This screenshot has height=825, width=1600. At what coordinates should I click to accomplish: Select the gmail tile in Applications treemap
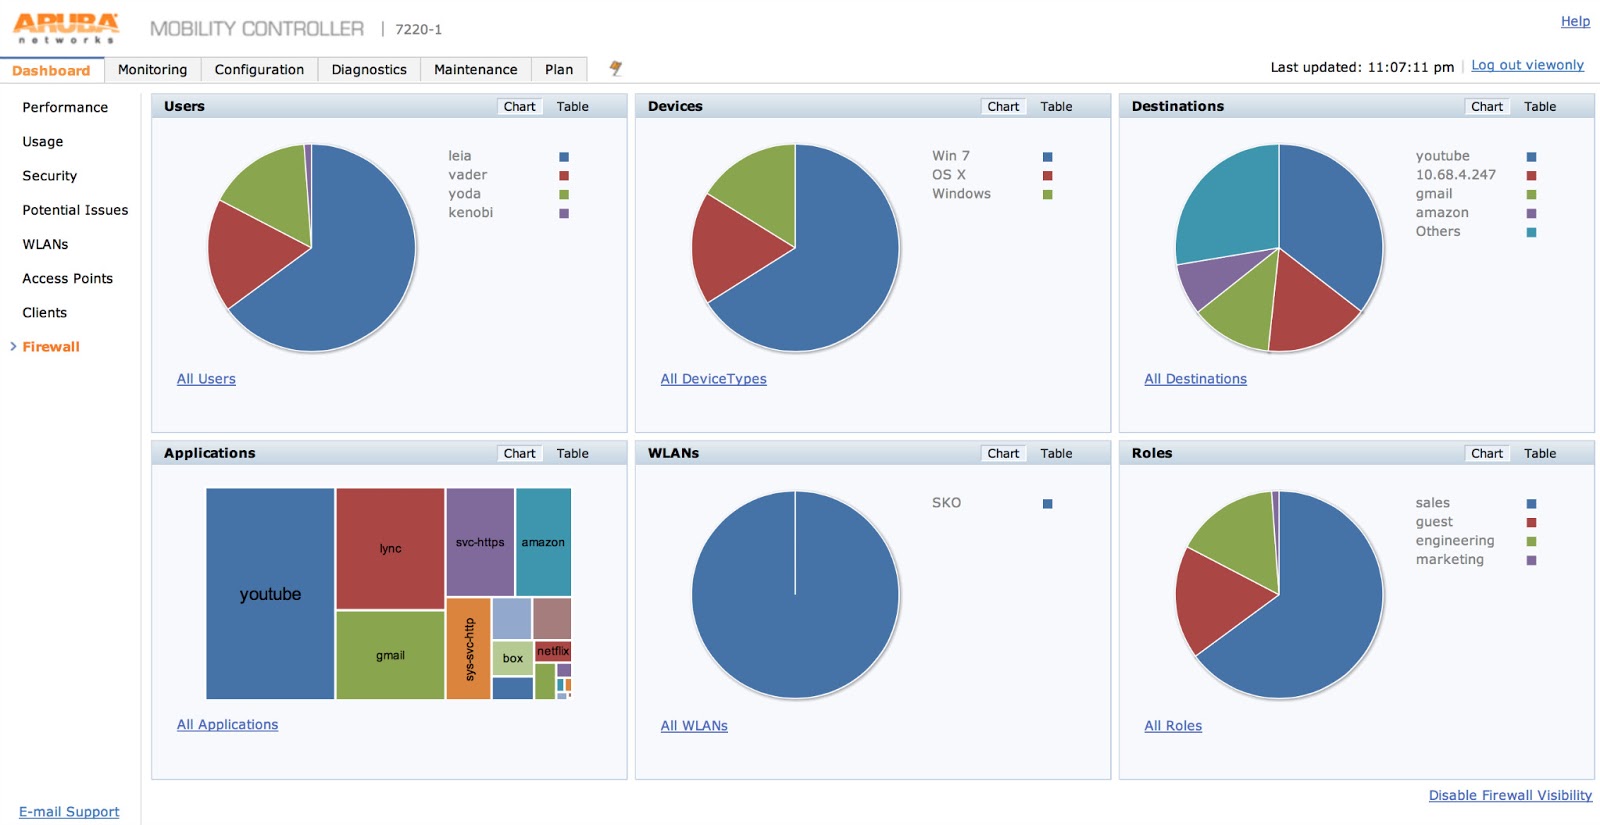pyautogui.click(x=390, y=655)
